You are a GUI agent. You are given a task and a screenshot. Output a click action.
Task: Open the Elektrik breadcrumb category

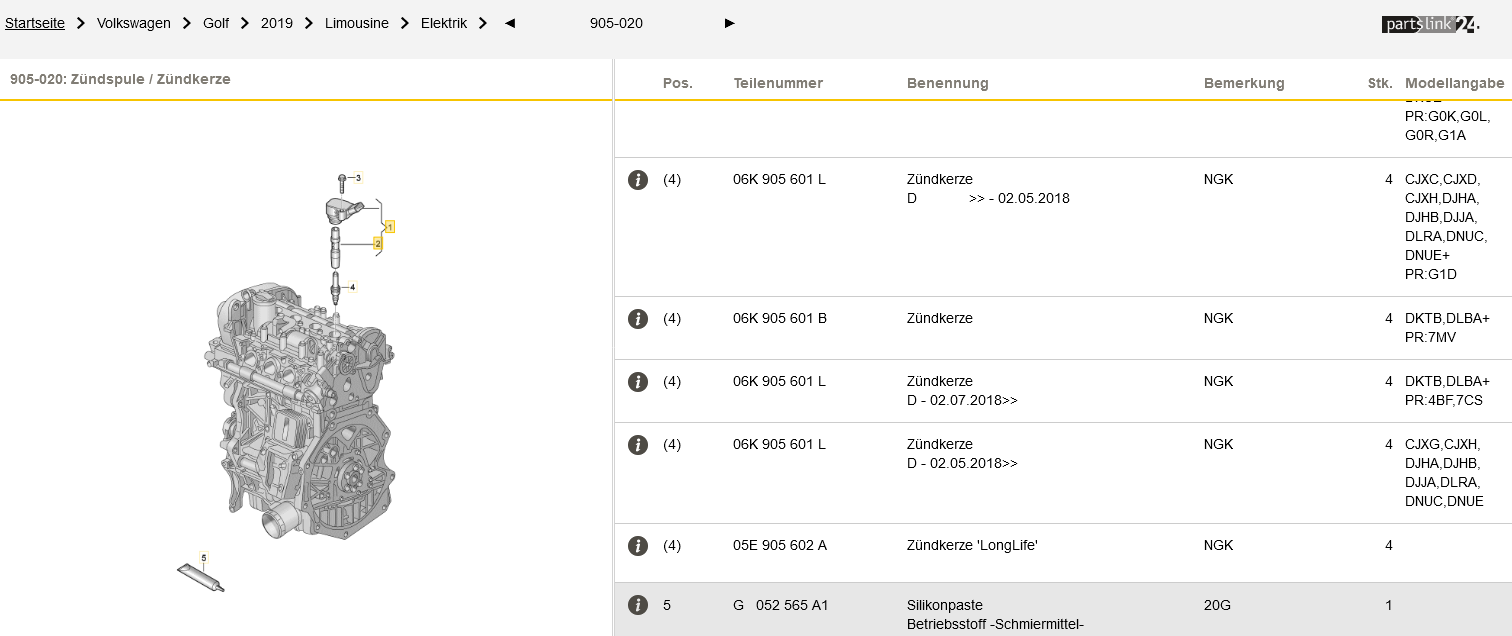coord(443,23)
